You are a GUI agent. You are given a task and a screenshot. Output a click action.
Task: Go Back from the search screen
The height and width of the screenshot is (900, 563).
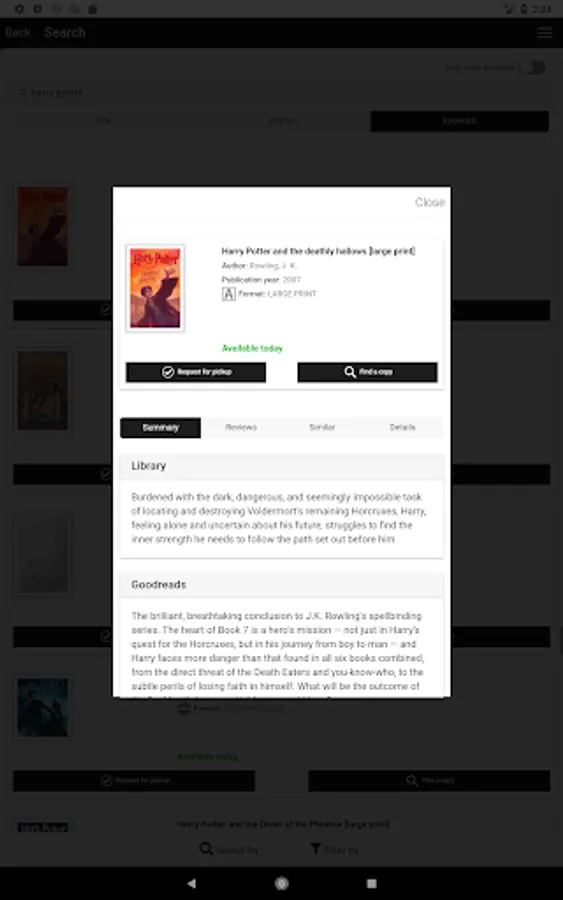point(18,33)
